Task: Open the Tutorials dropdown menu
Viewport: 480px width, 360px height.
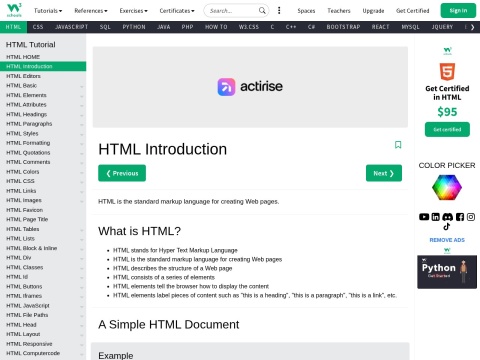Action: (x=48, y=11)
